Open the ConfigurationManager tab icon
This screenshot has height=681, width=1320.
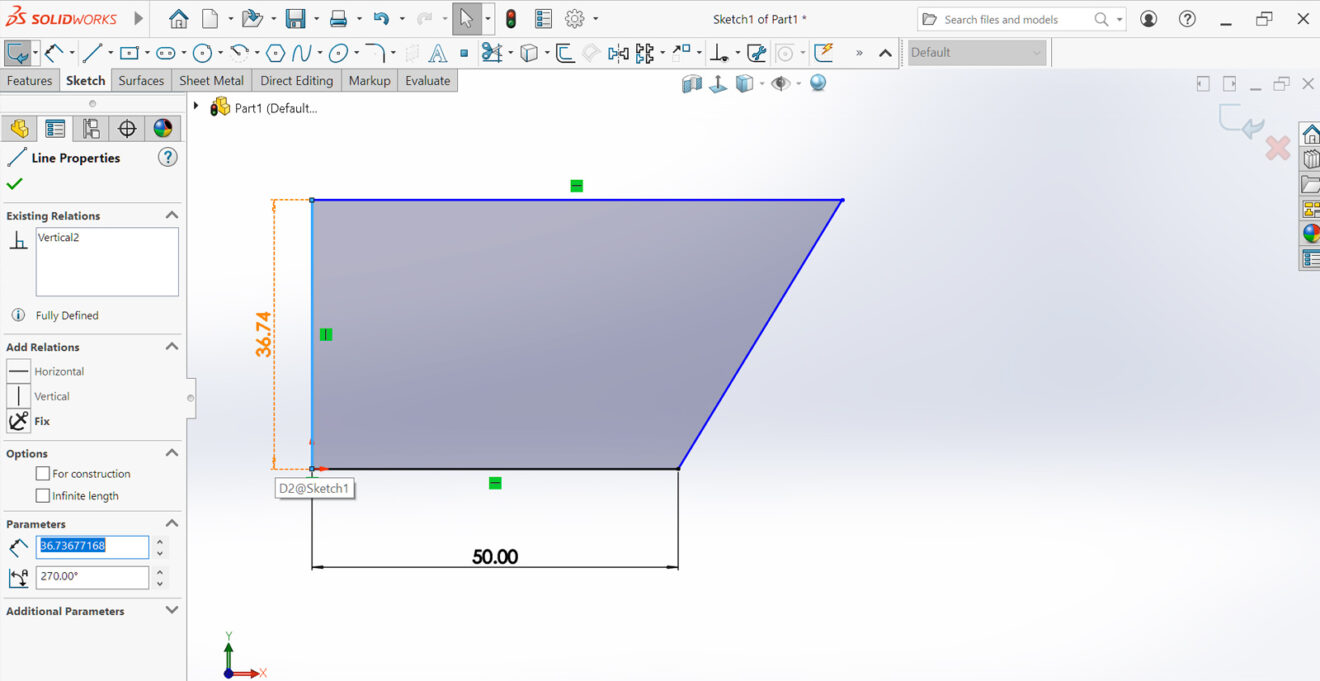coord(91,128)
